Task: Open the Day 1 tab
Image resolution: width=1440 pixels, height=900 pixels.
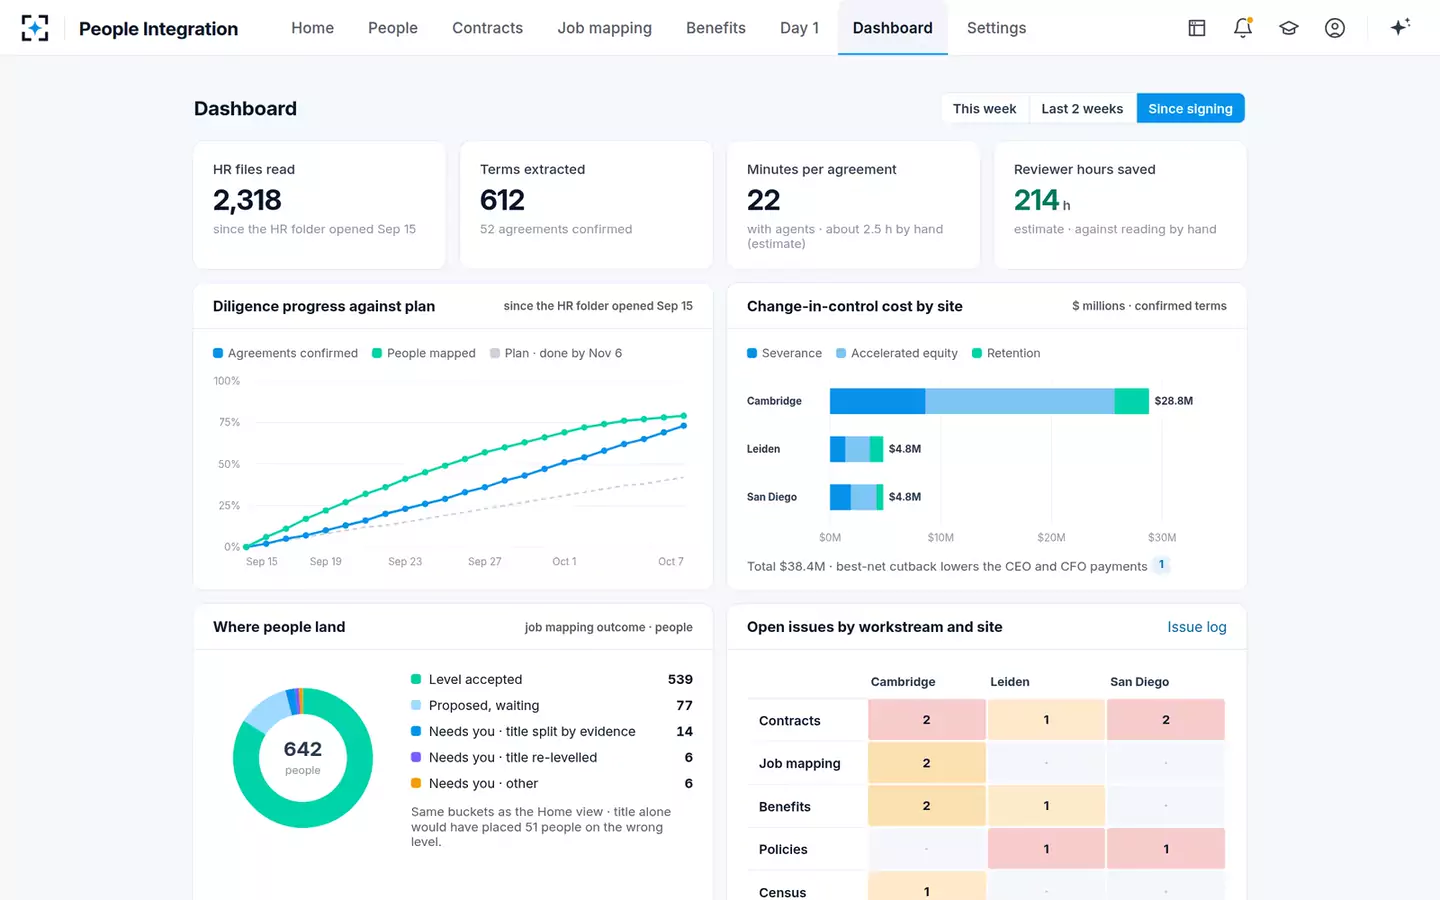Action: tap(799, 28)
